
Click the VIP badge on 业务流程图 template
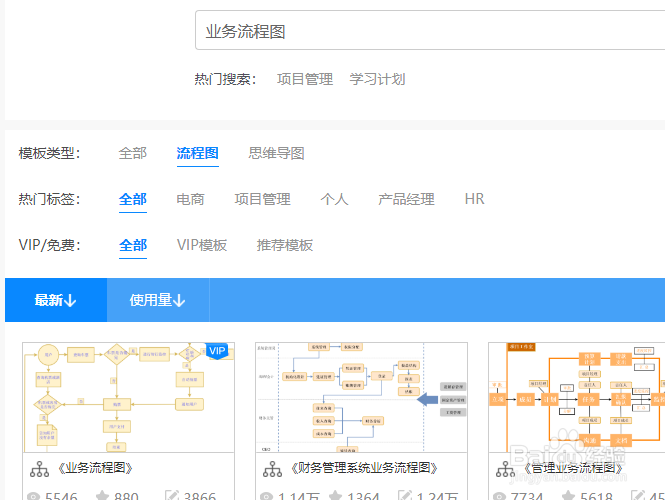(217, 351)
